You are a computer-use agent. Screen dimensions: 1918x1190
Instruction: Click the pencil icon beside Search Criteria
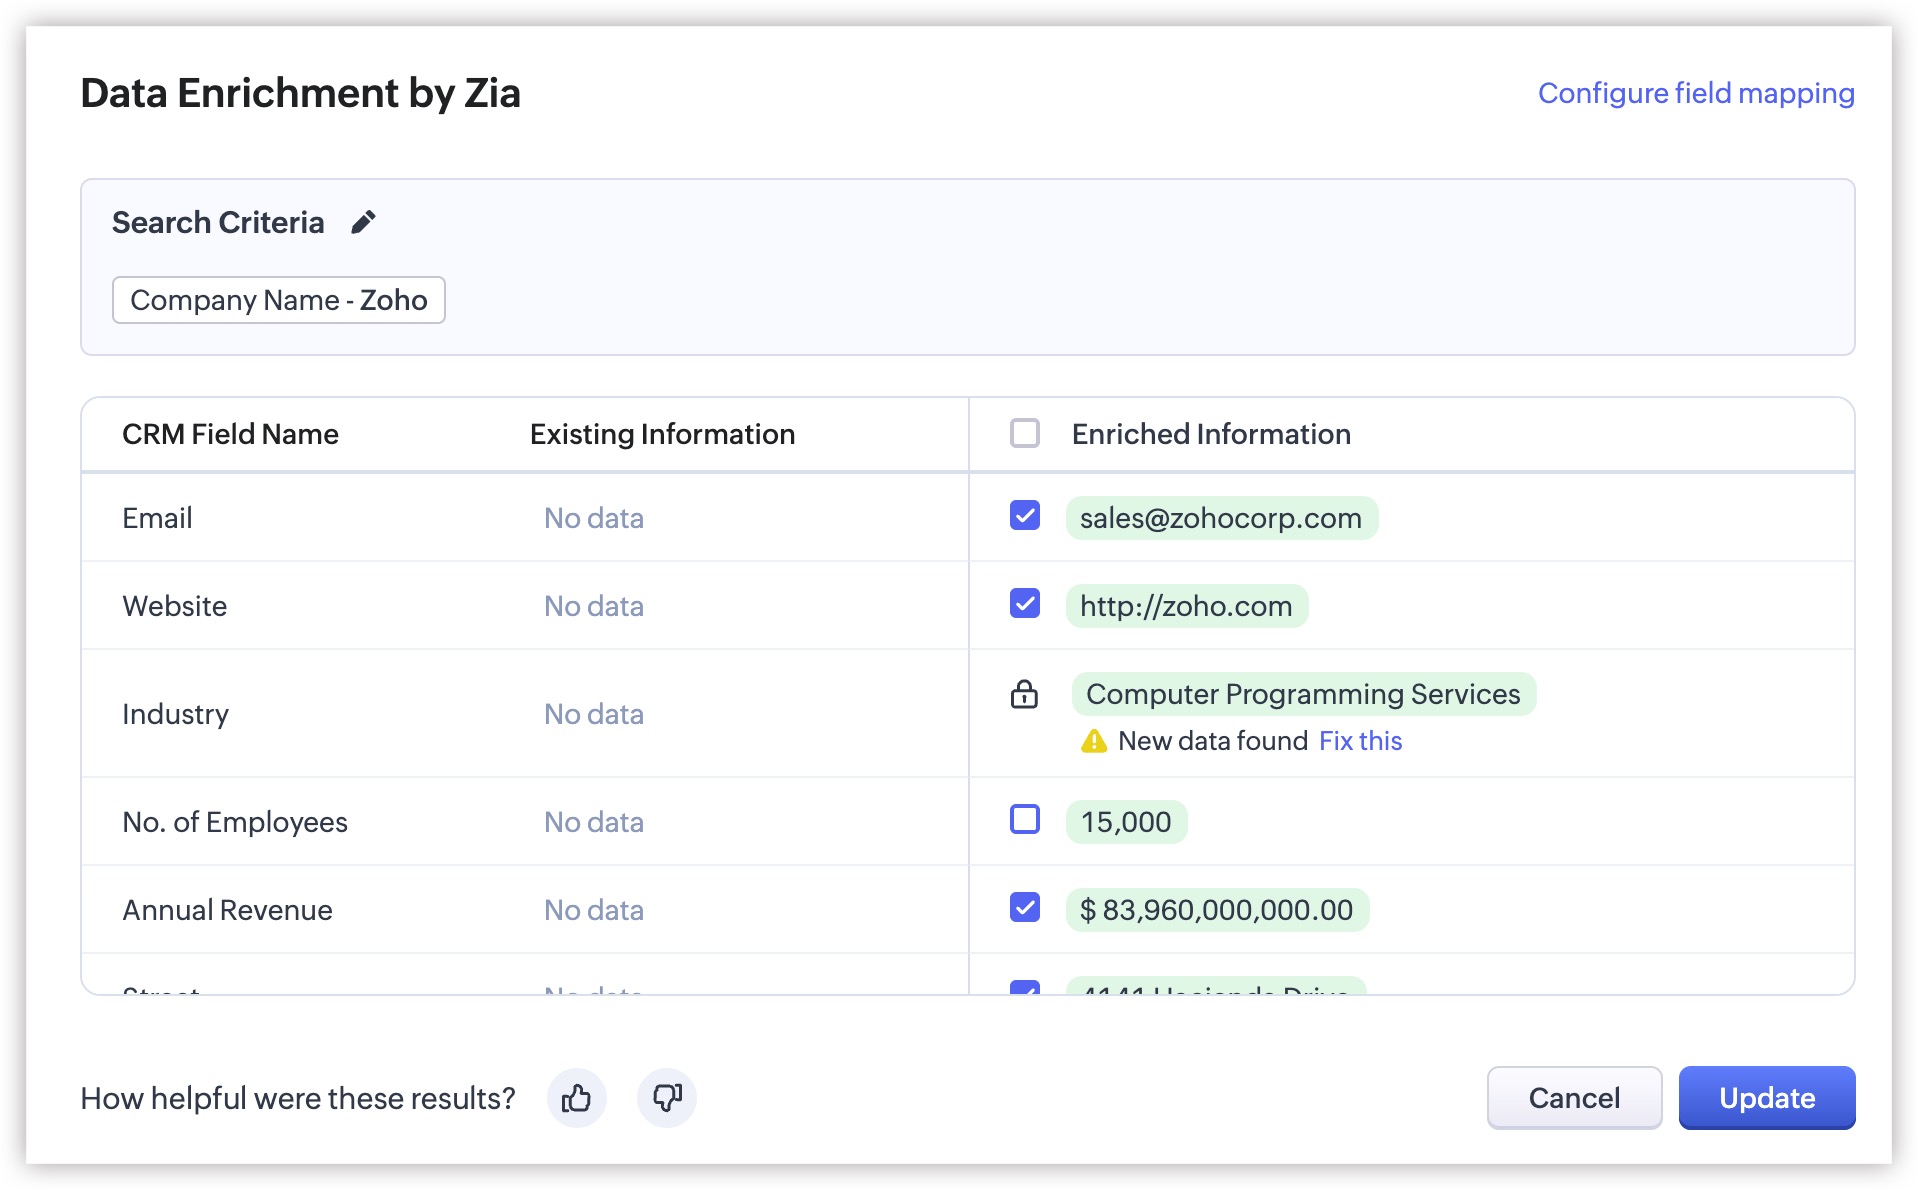(x=363, y=222)
